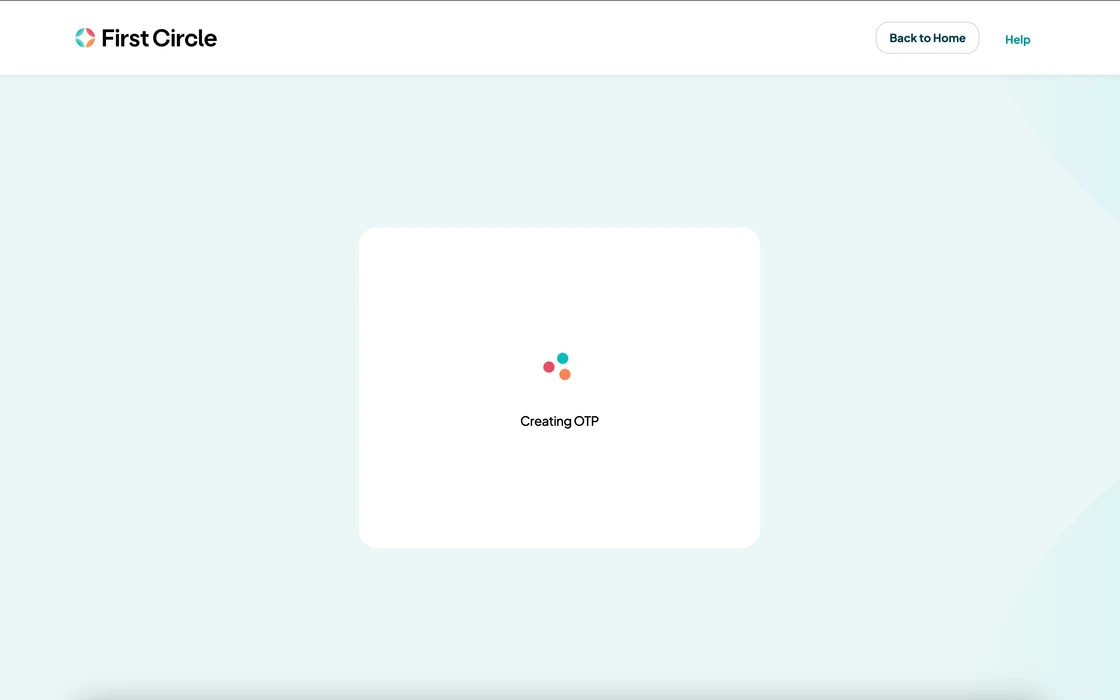1120x700 pixels.
Task: Go back using Back to Home button
Action: [927, 38]
